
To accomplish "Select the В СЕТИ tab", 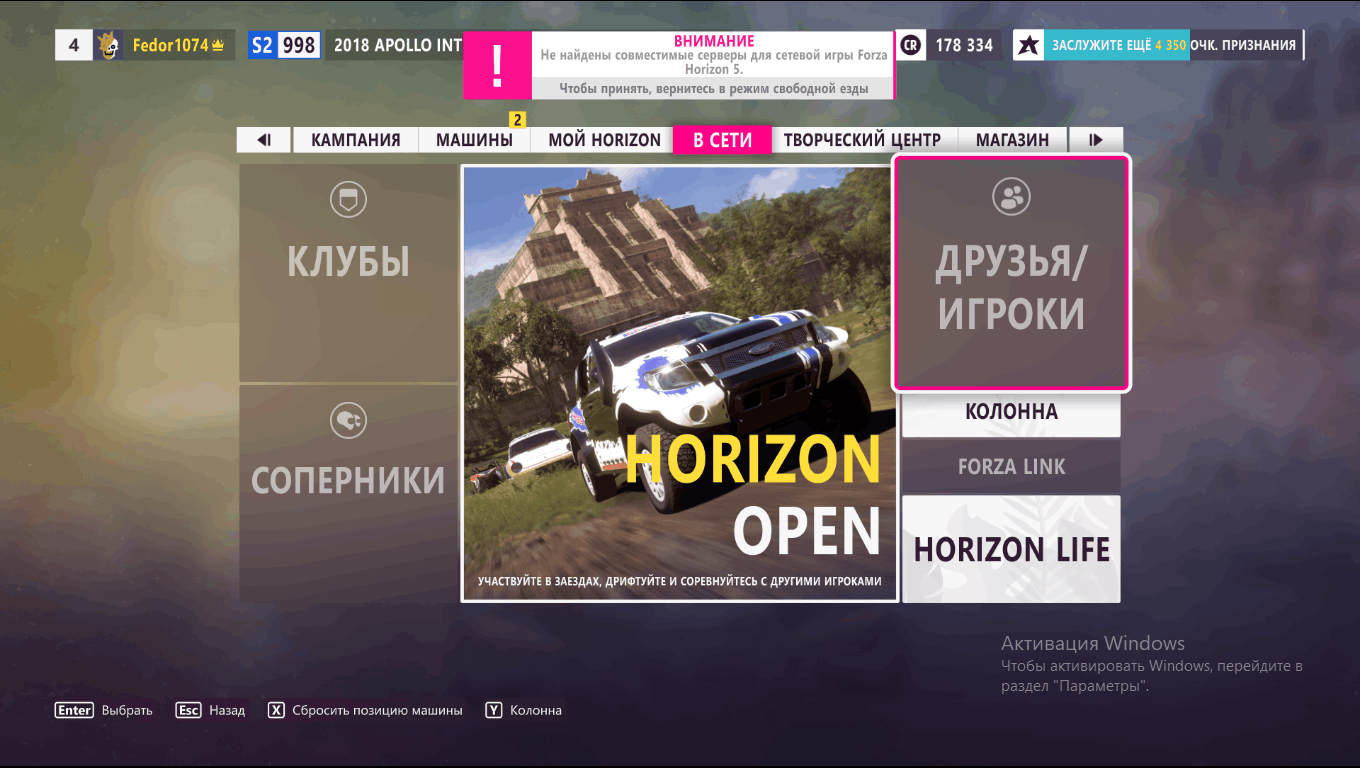I will [723, 139].
